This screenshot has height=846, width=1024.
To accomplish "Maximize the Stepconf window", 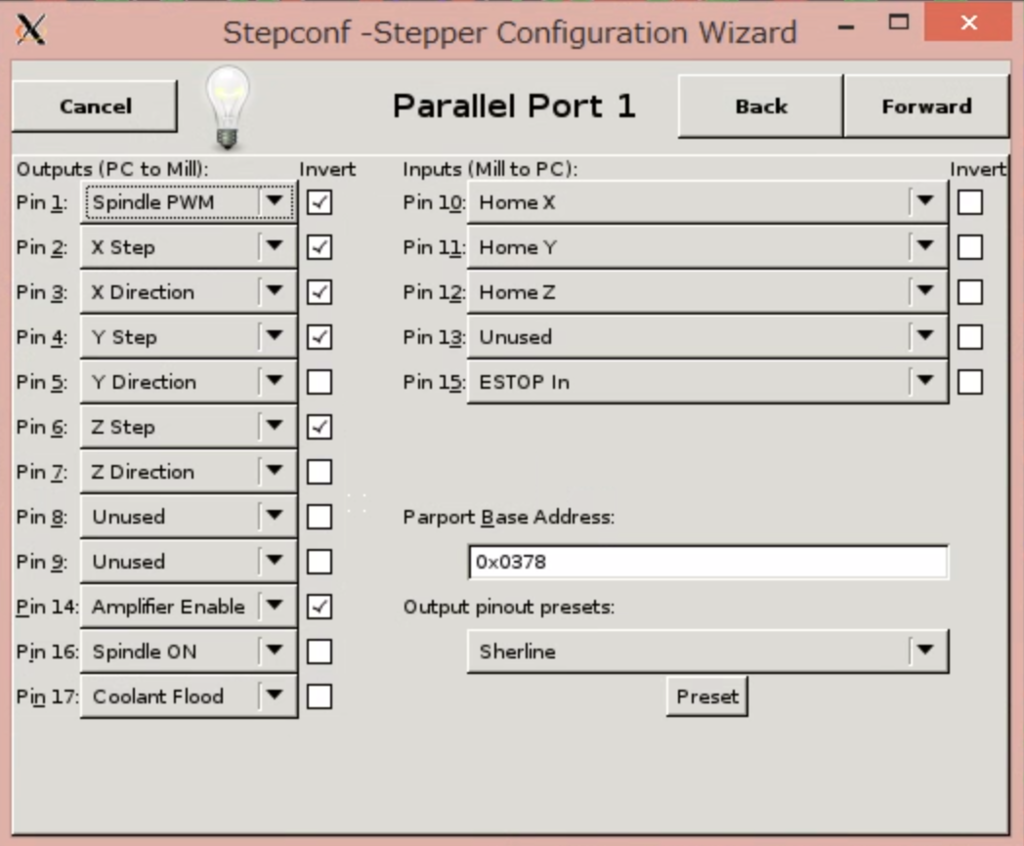I will point(899,23).
